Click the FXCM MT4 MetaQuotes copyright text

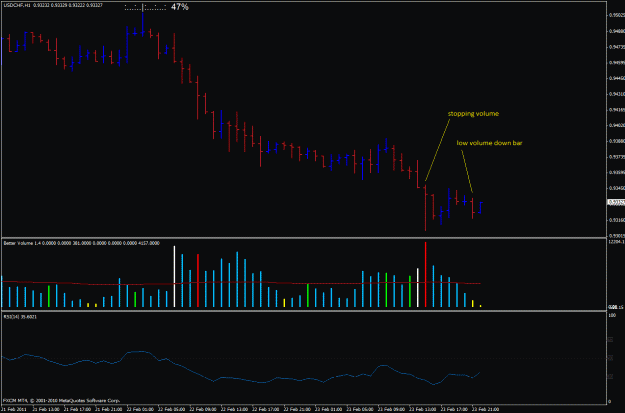61,400
